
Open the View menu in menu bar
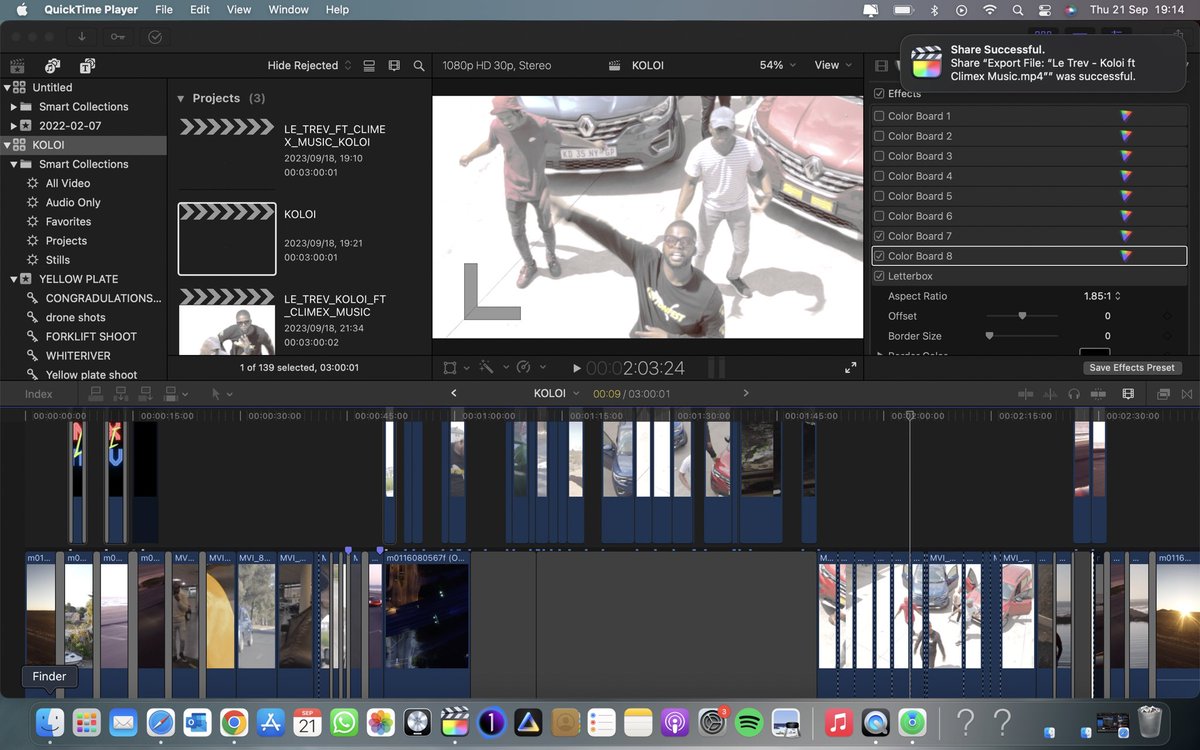239,9
